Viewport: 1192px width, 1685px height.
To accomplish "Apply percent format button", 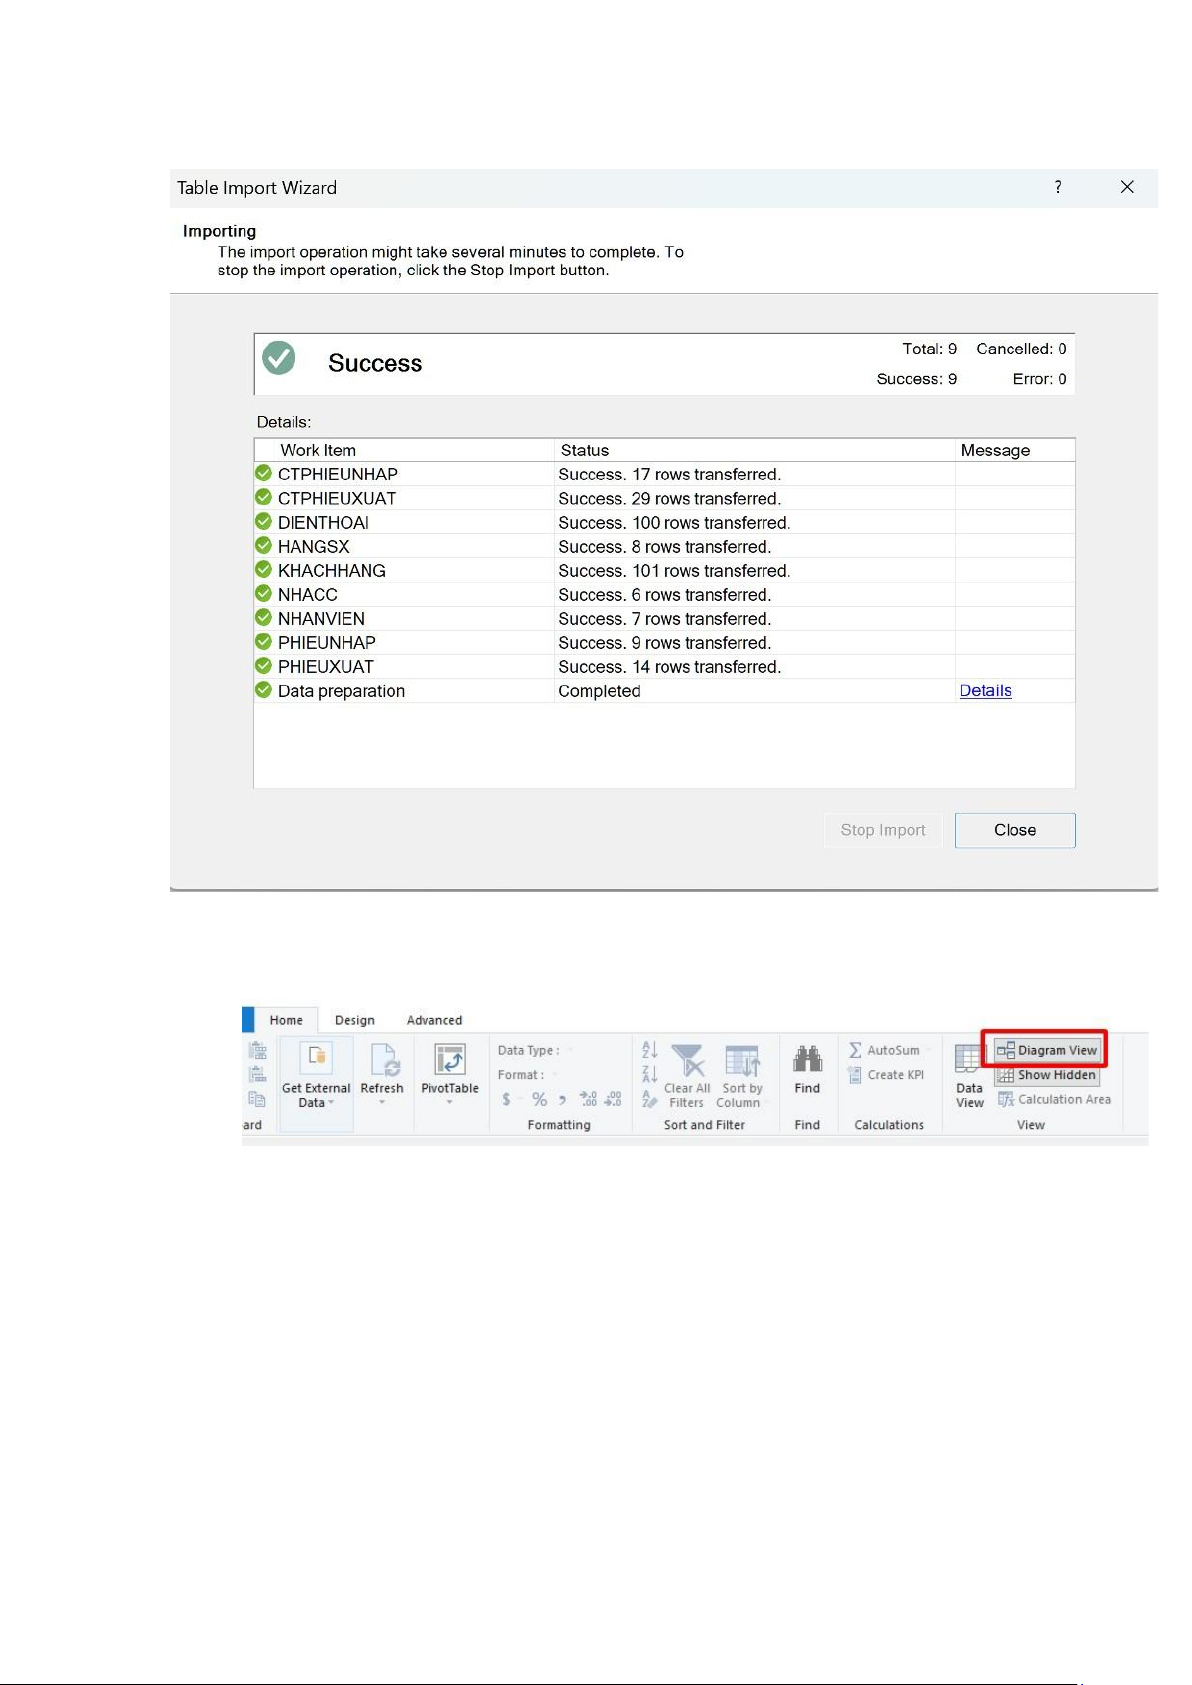I will 540,1099.
